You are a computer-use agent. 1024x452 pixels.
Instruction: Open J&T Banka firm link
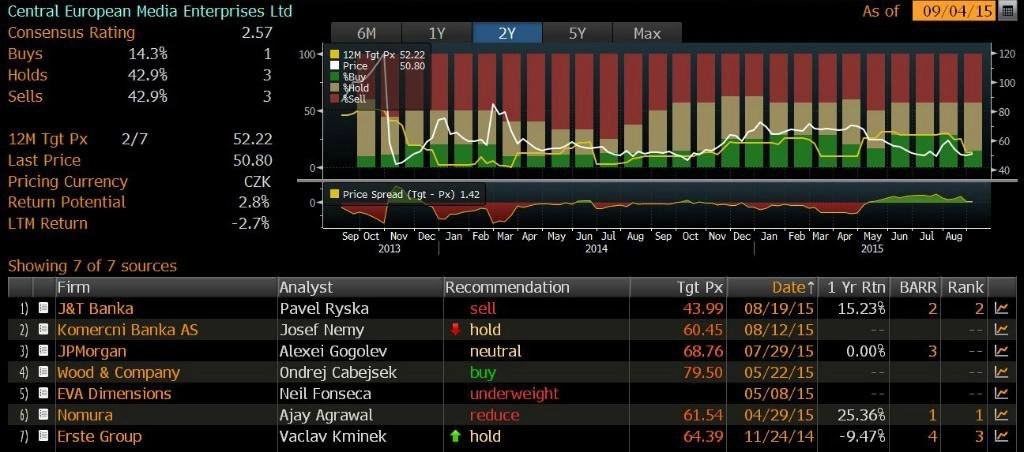pos(95,308)
